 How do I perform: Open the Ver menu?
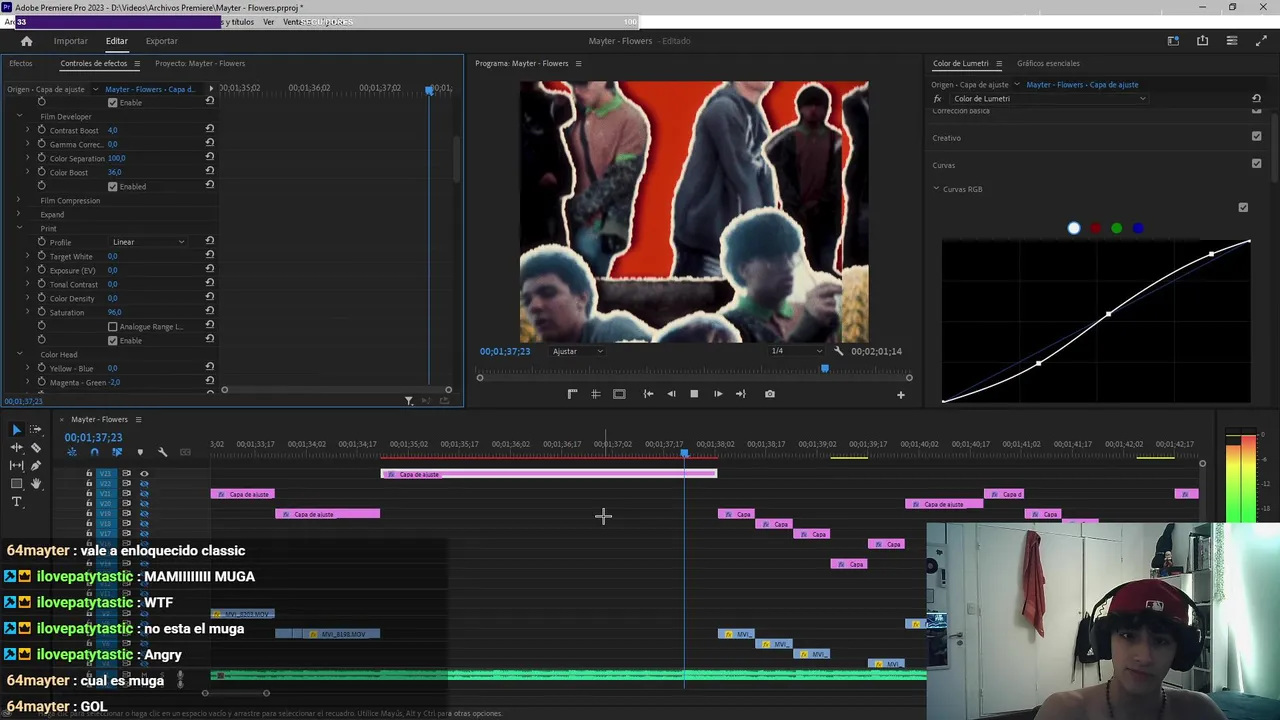(x=268, y=22)
